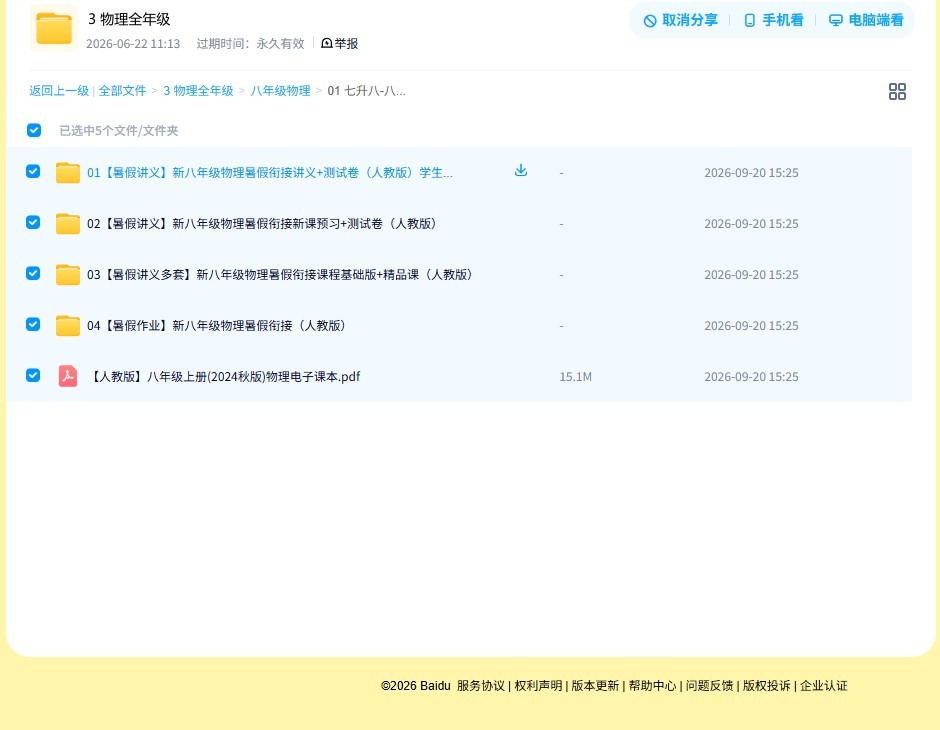Open 企业认证 footer link
The height and width of the screenshot is (730, 940).
(x=824, y=686)
